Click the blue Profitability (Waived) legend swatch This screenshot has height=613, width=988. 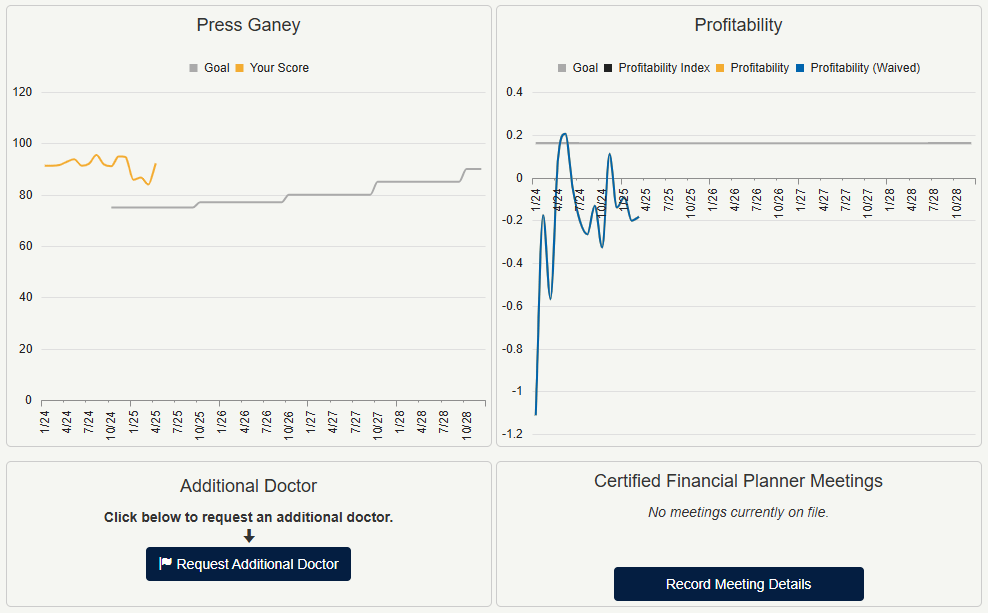(x=800, y=68)
